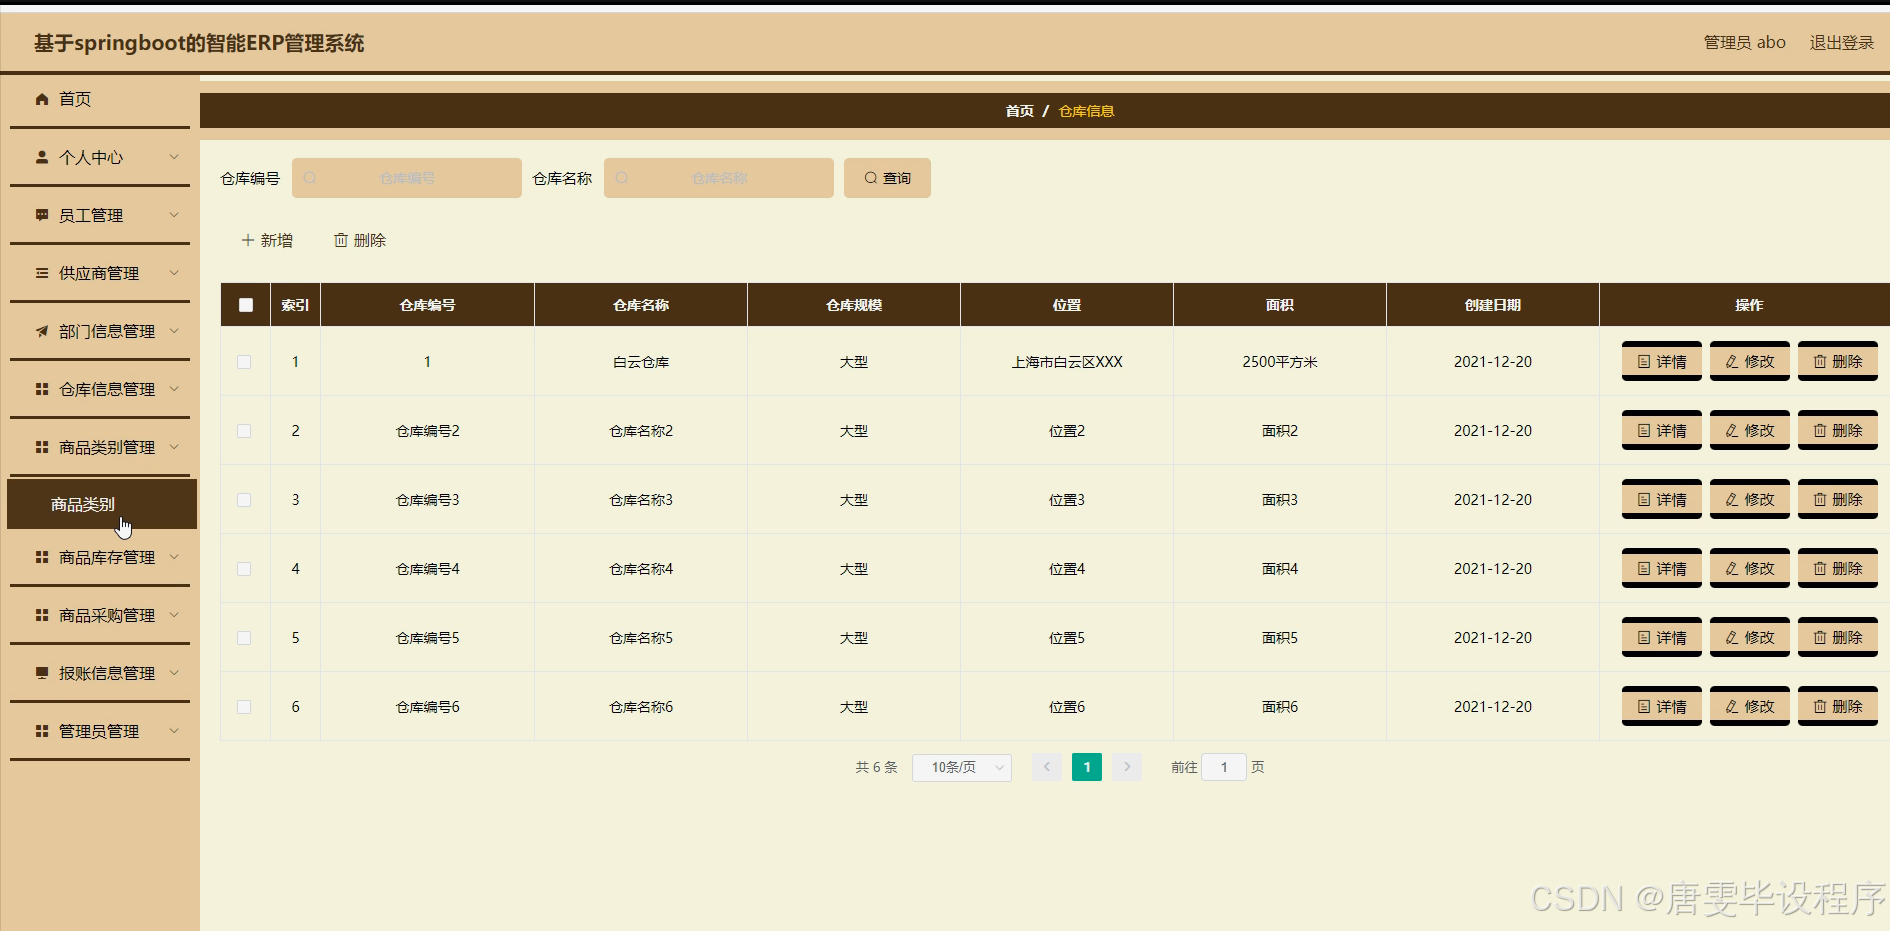Image resolution: width=1890 pixels, height=931 pixels.
Task: Click the paper-plane icon for 部门信息管理
Action: [42, 331]
